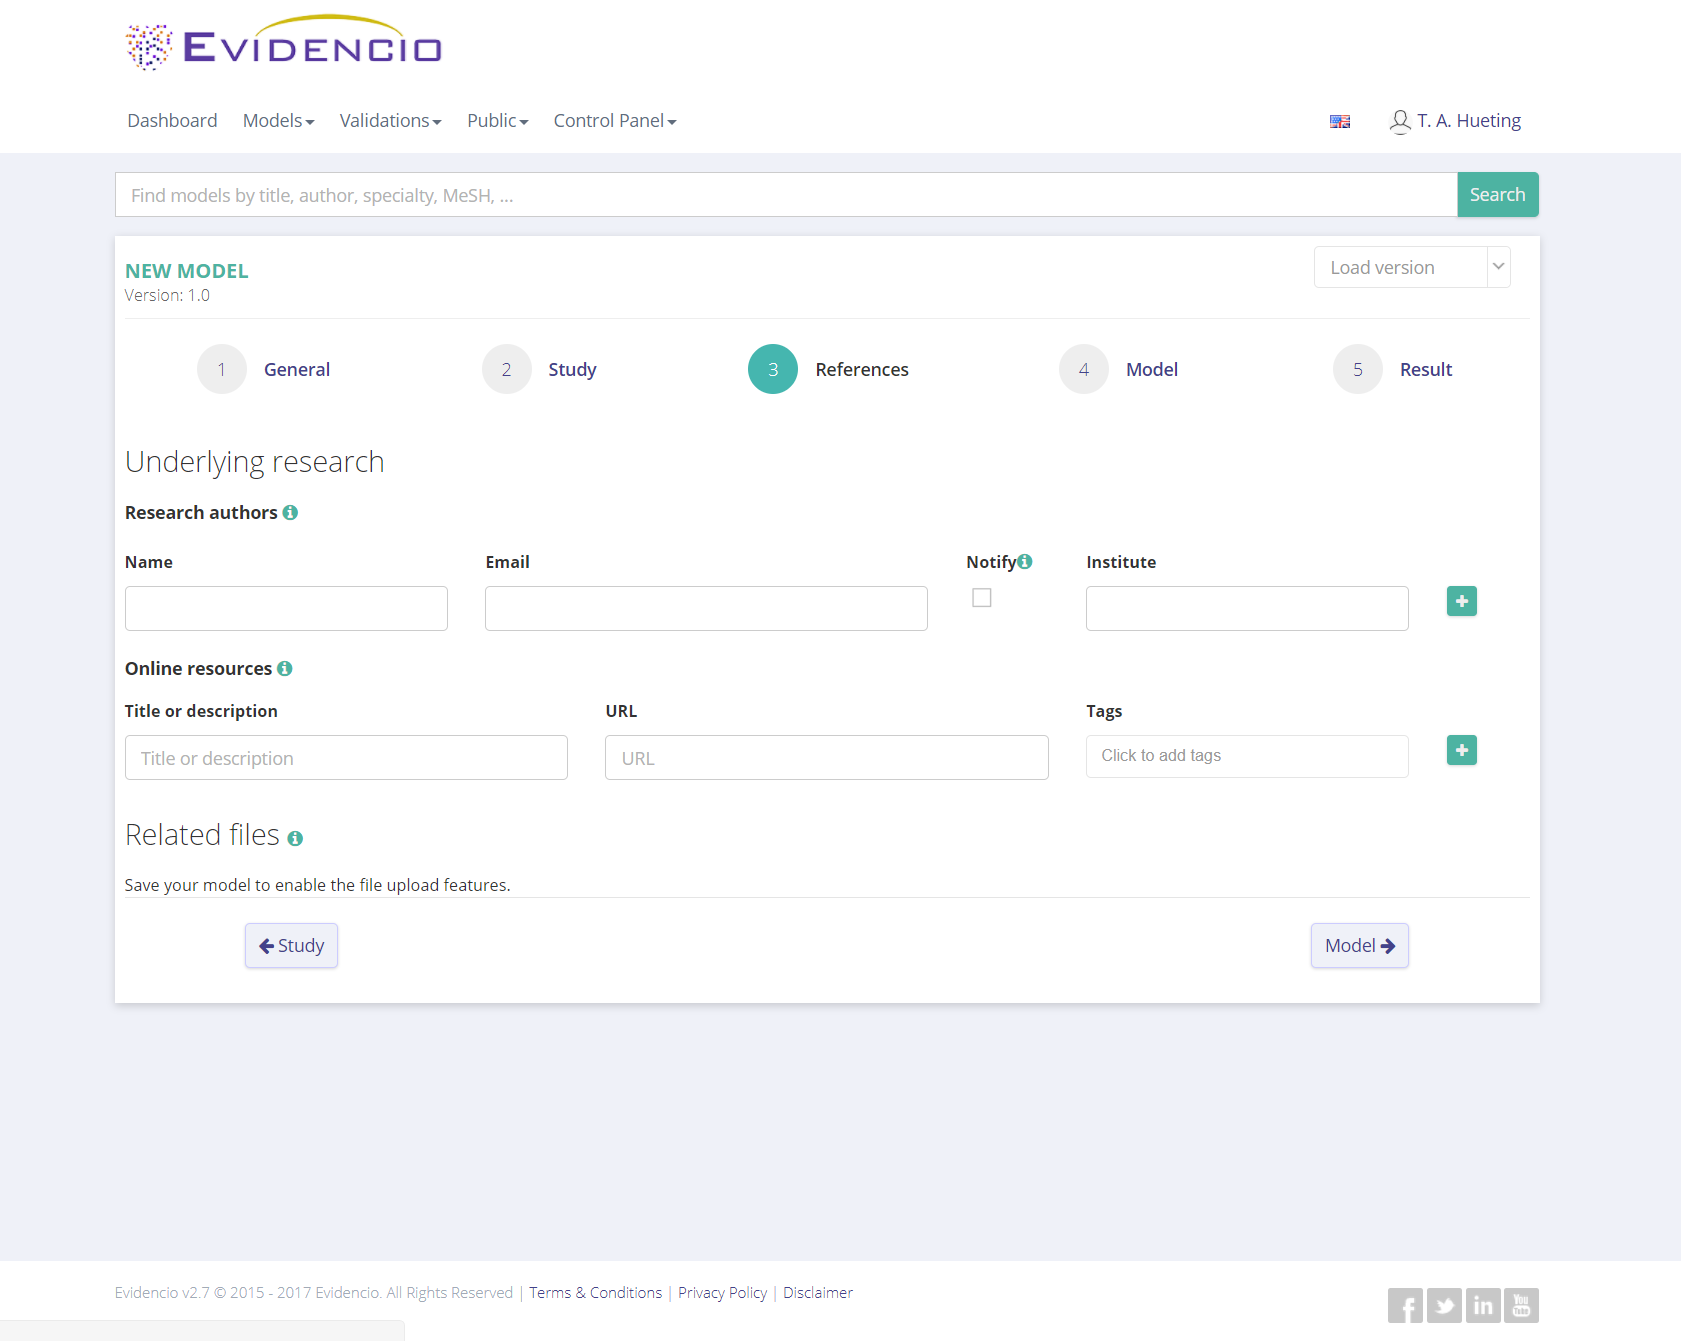Click the language flag icon
Viewport: 1681px width, 1341px height.
(1340, 122)
